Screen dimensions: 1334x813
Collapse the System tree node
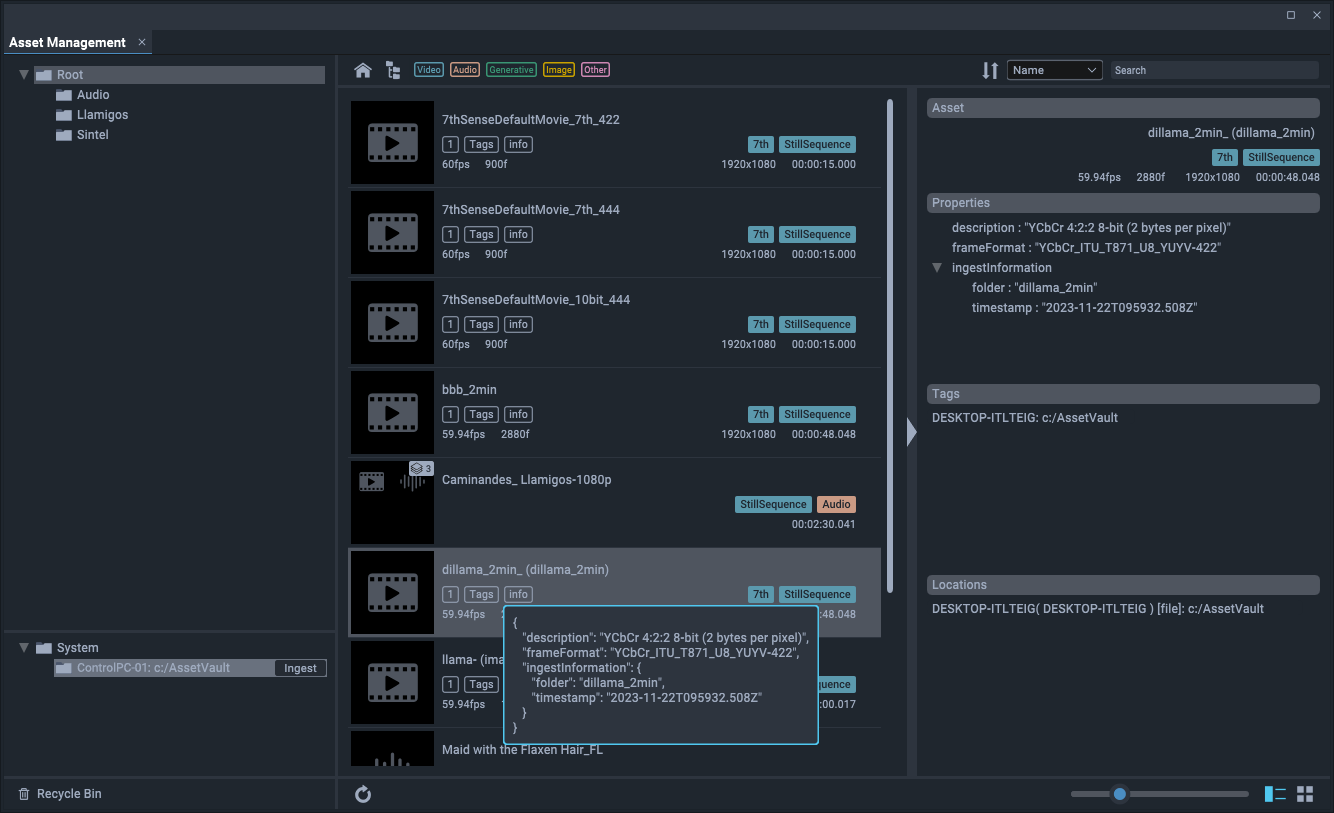24,648
